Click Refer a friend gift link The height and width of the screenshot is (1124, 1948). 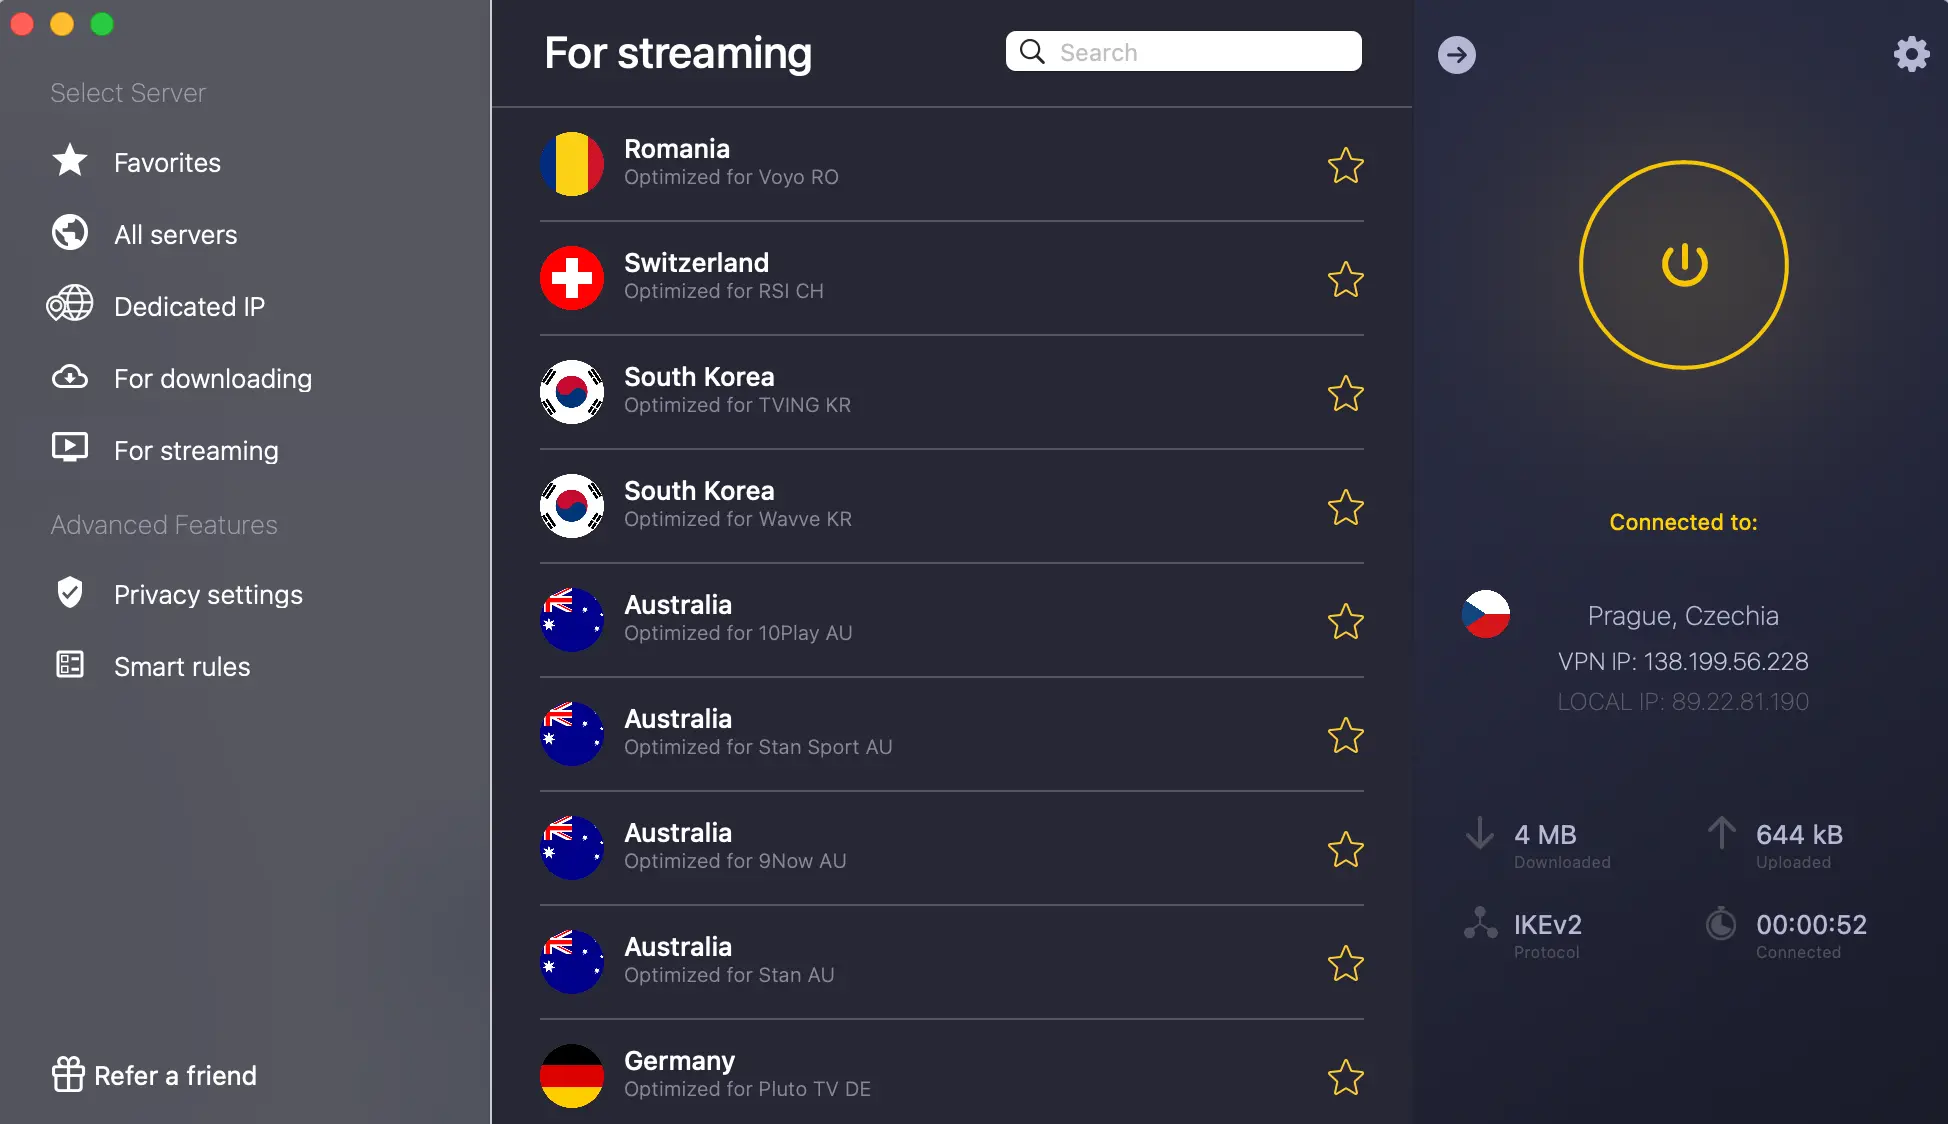click(155, 1075)
